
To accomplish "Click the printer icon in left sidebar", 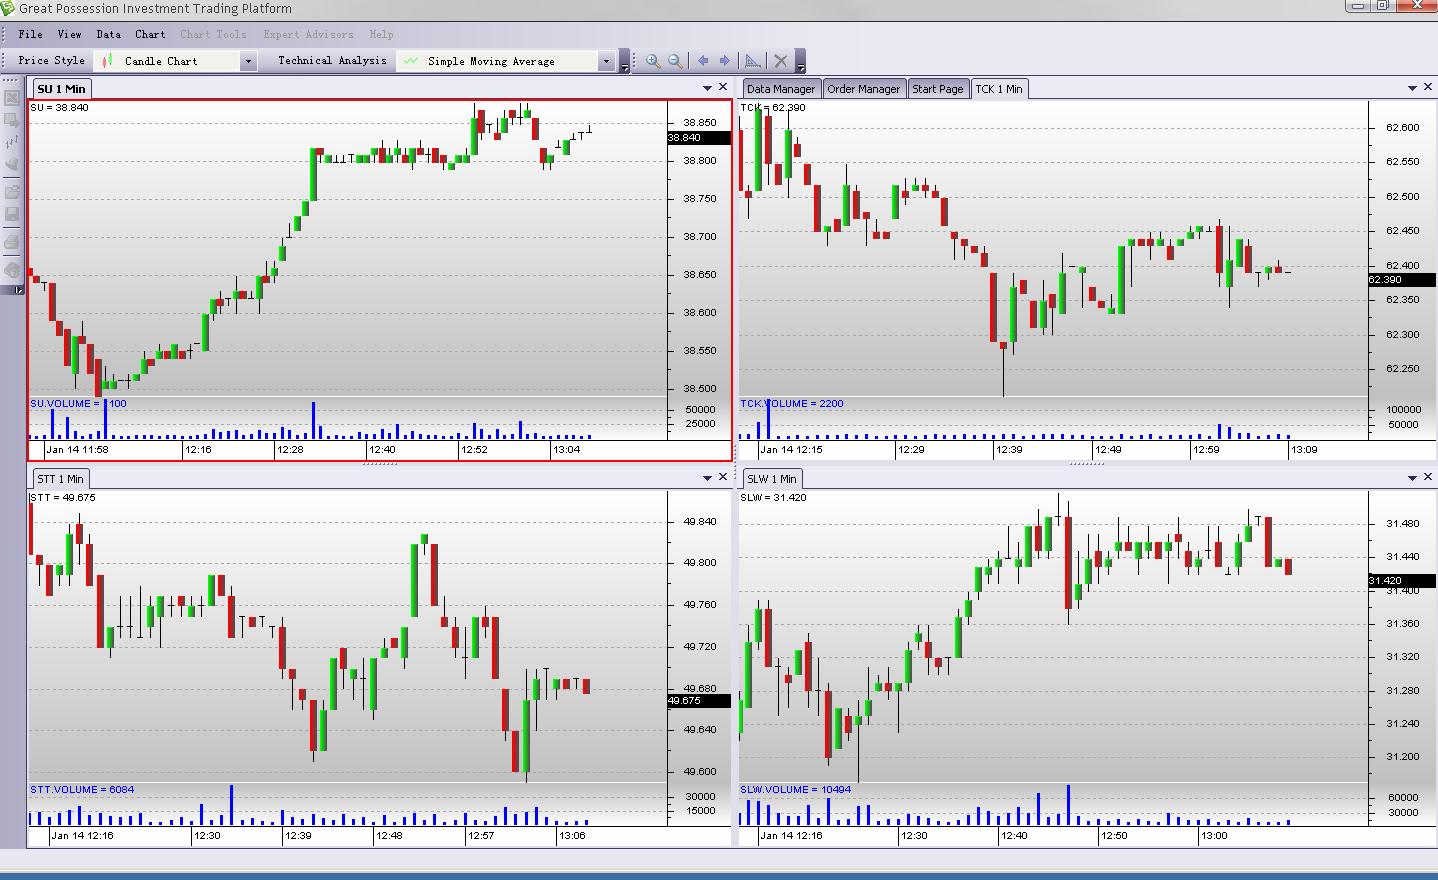I will [x=12, y=242].
